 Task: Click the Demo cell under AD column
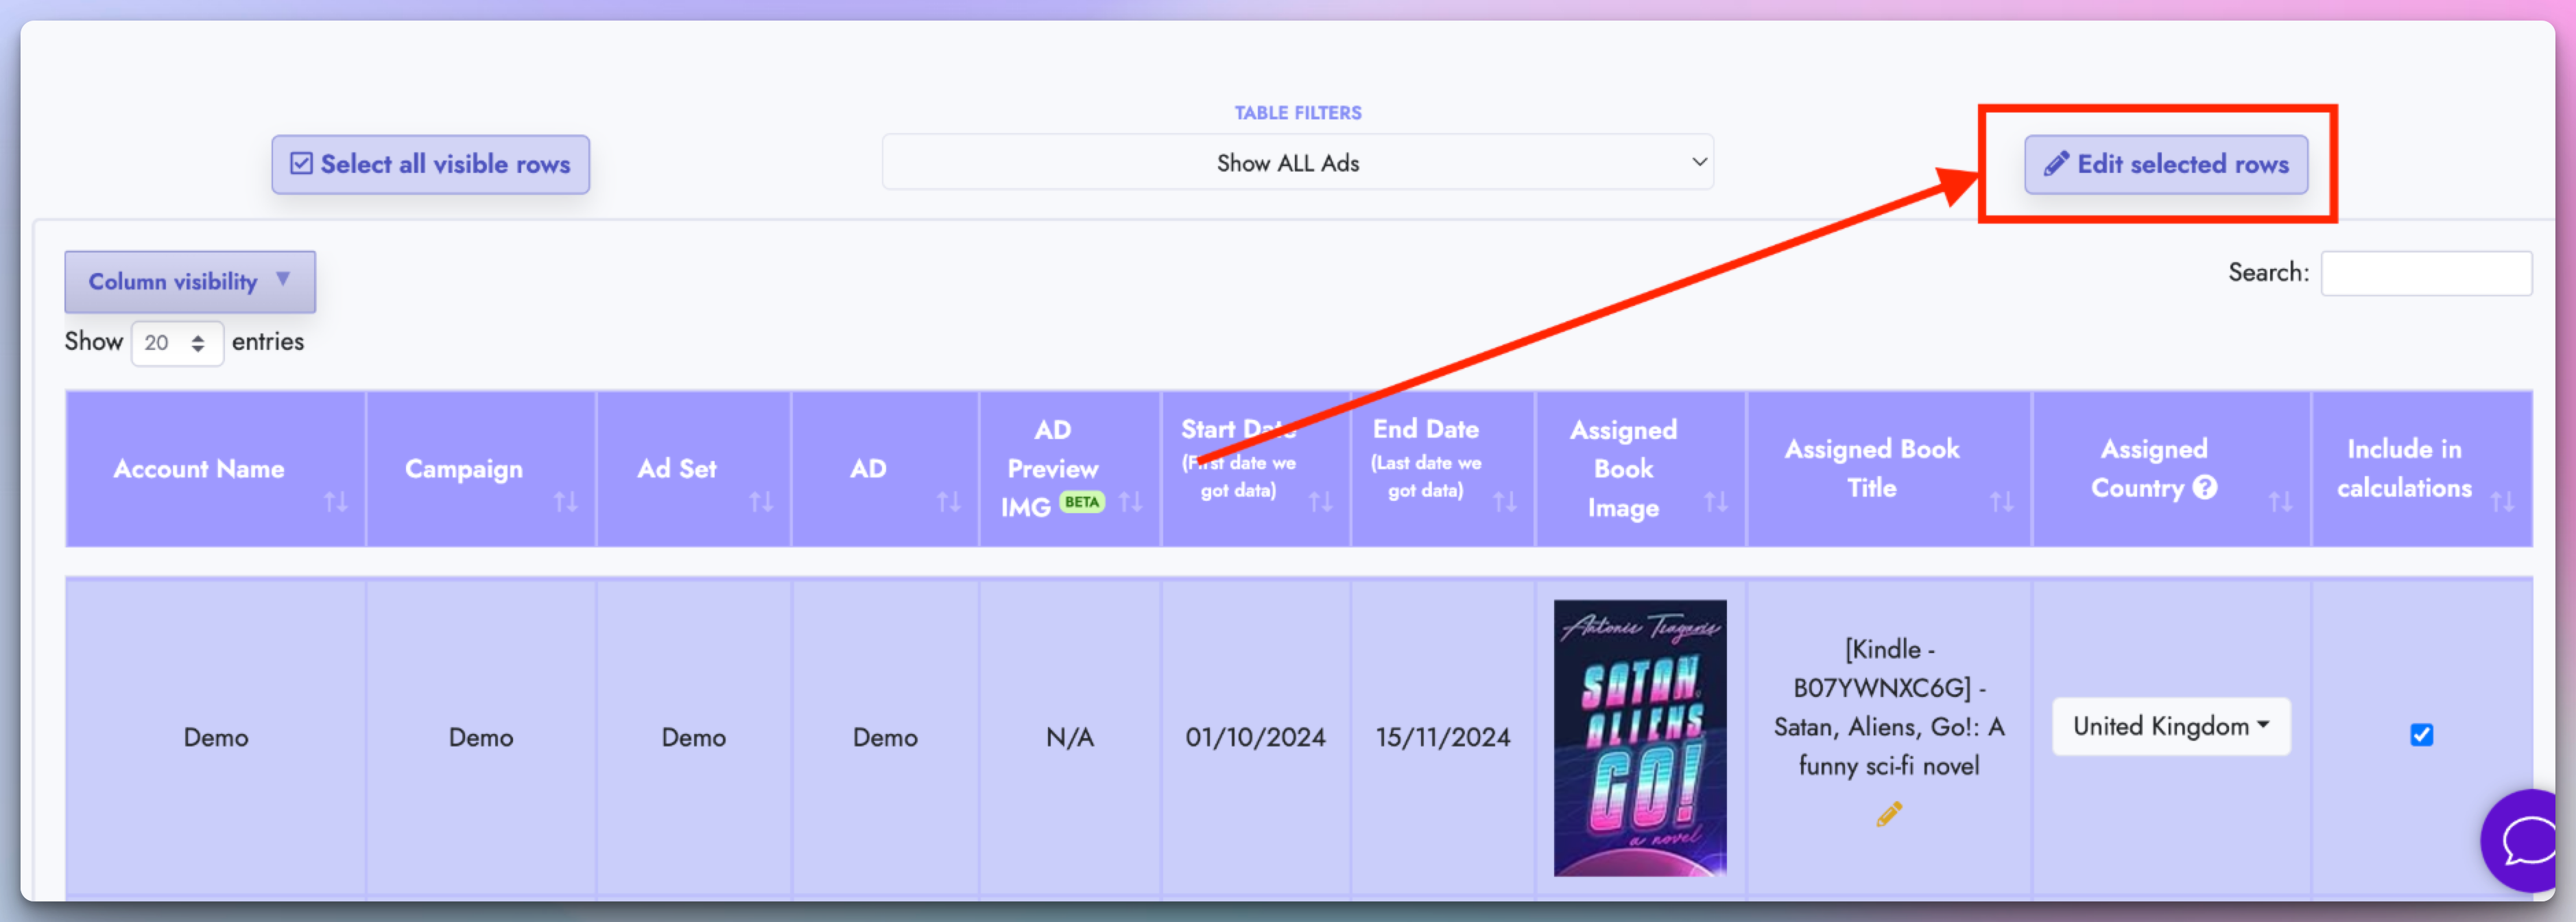[885, 738]
